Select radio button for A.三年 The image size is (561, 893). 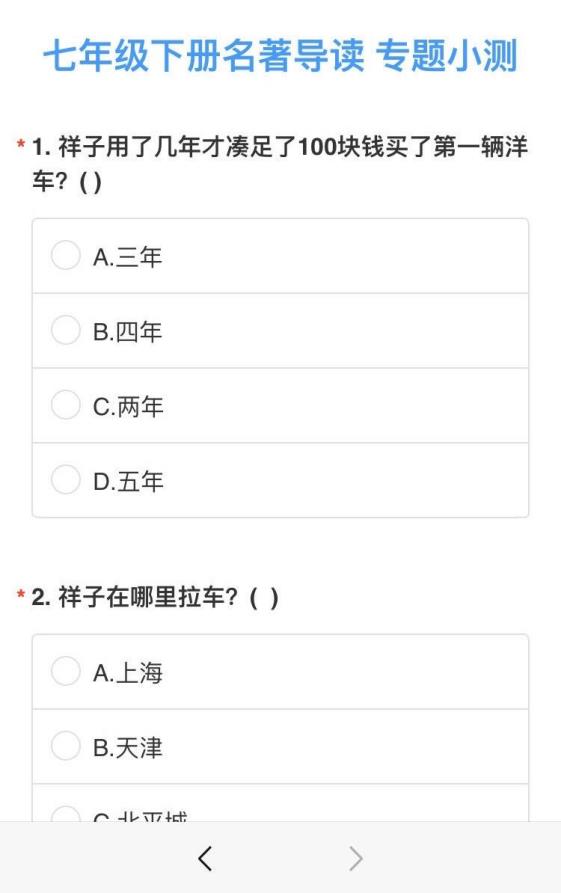pos(65,255)
